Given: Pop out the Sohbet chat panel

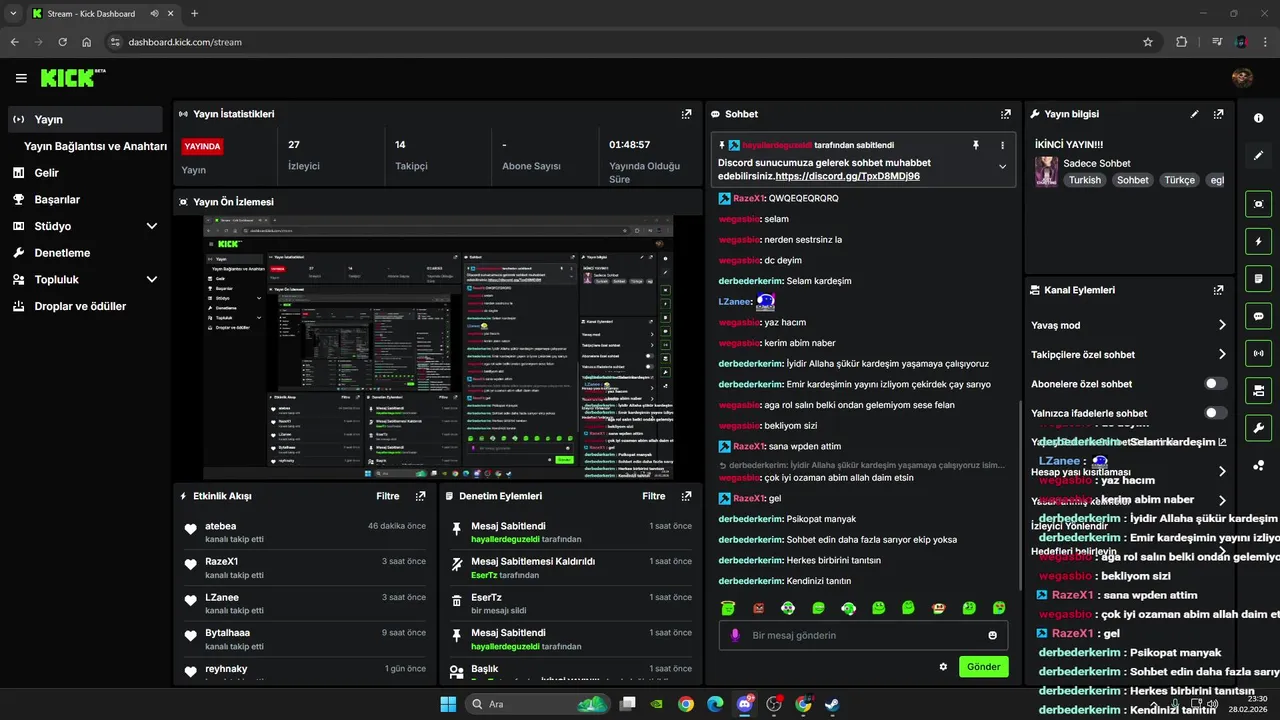Looking at the screenshot, I should pyautogui.click(x=1005, y=114).
